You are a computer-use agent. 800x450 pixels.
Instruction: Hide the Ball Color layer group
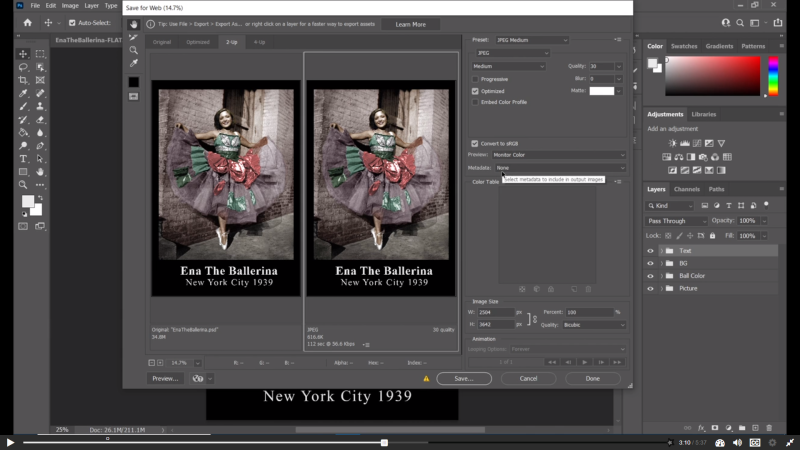[650, 276]
